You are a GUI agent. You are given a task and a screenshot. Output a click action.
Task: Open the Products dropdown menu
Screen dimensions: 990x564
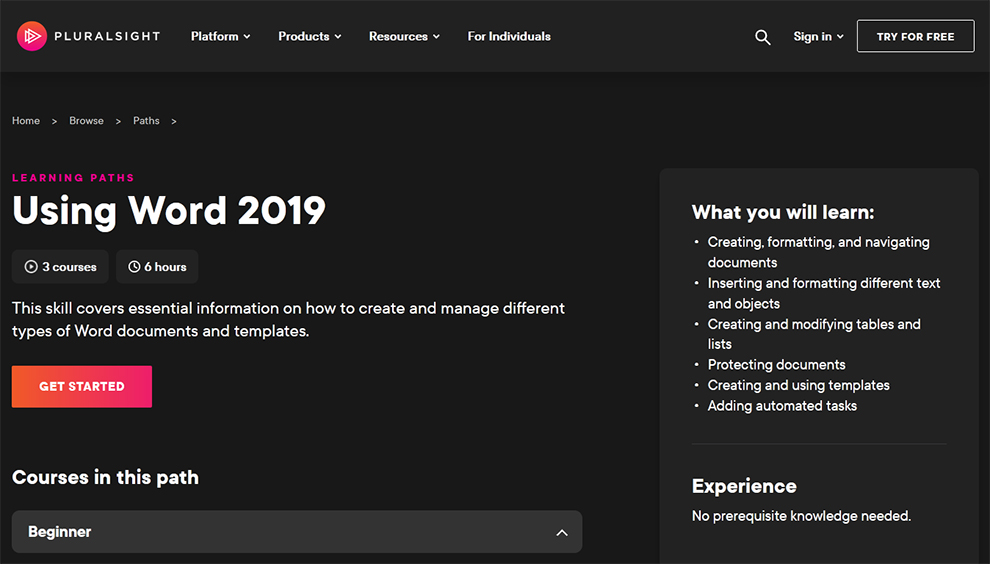pyautogui.click(x=309, y=37)
